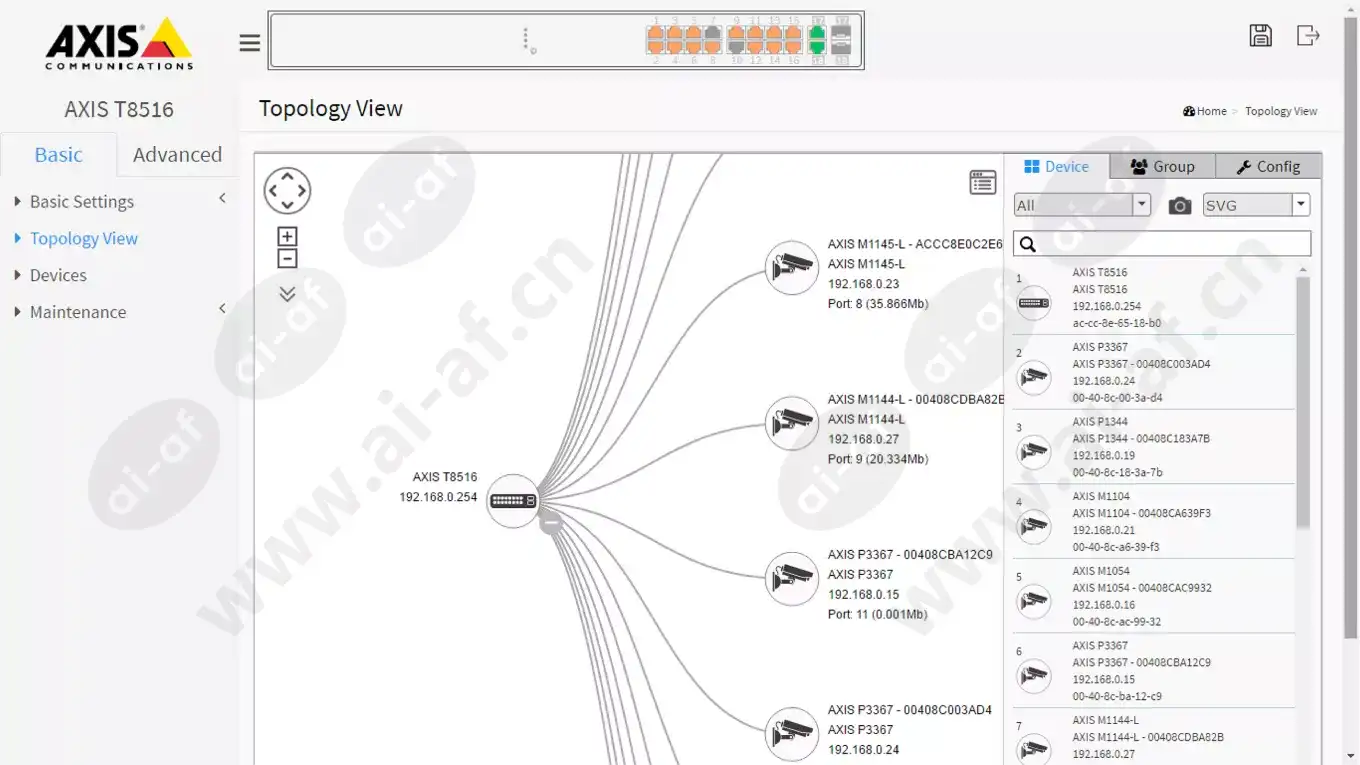Click the 'Port: 9 (20.334Mb)' label
This screenshot has width=1360, height=765.
(878, 459)
